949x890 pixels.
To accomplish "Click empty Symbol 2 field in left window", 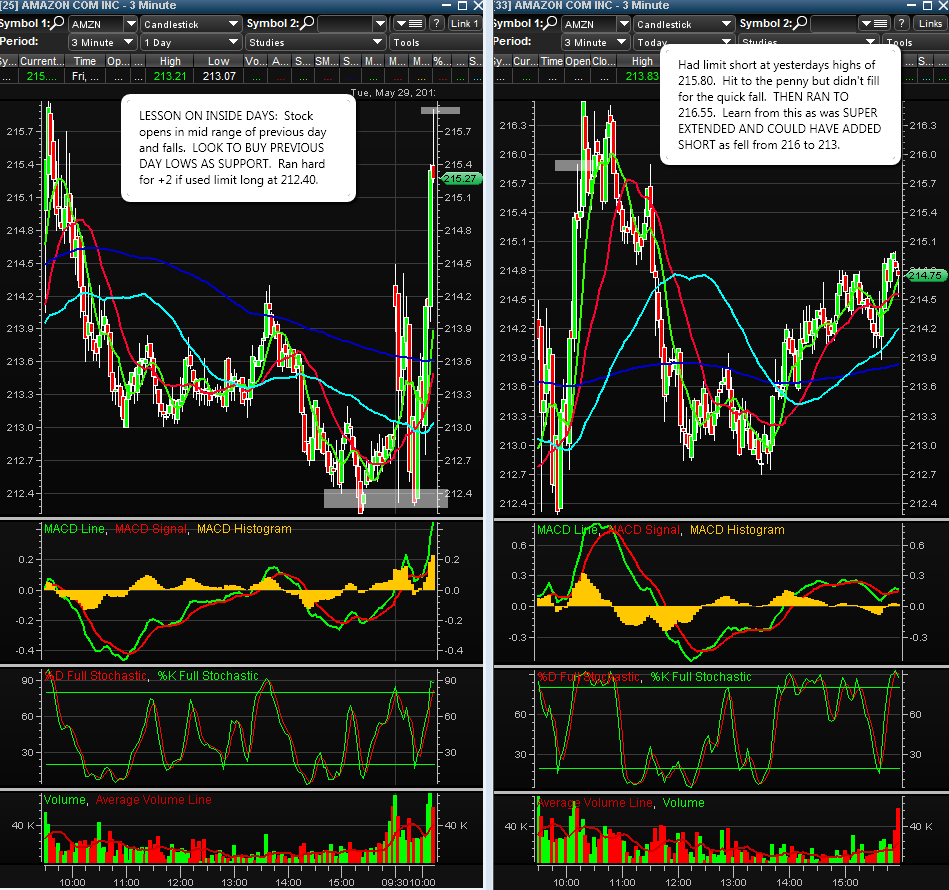I will [346, 24].
